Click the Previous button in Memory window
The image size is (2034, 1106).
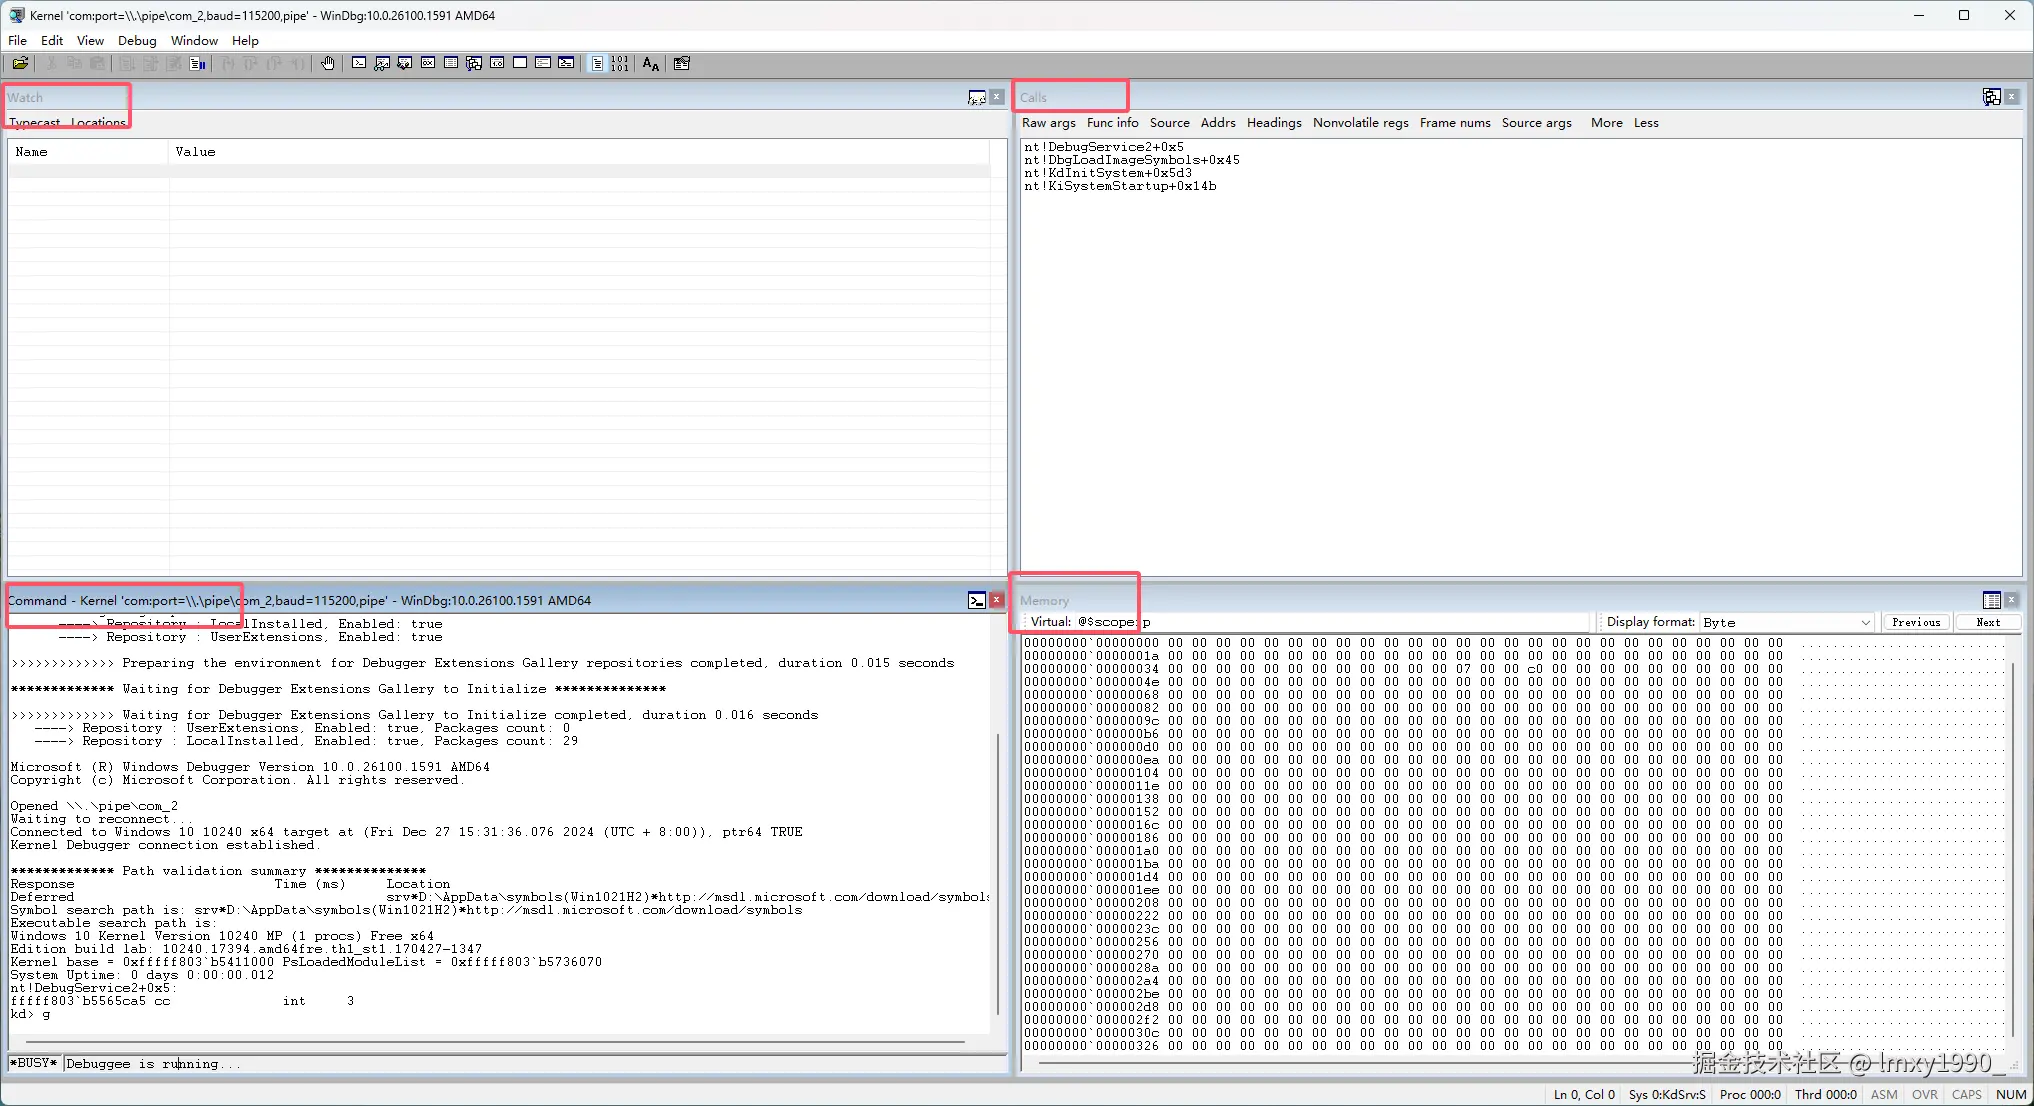pos(1915,622)
